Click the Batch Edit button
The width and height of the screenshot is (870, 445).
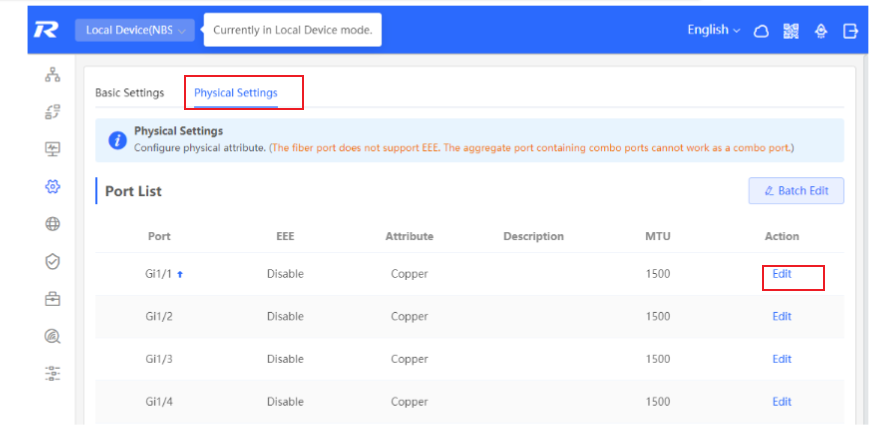[796, 191]
